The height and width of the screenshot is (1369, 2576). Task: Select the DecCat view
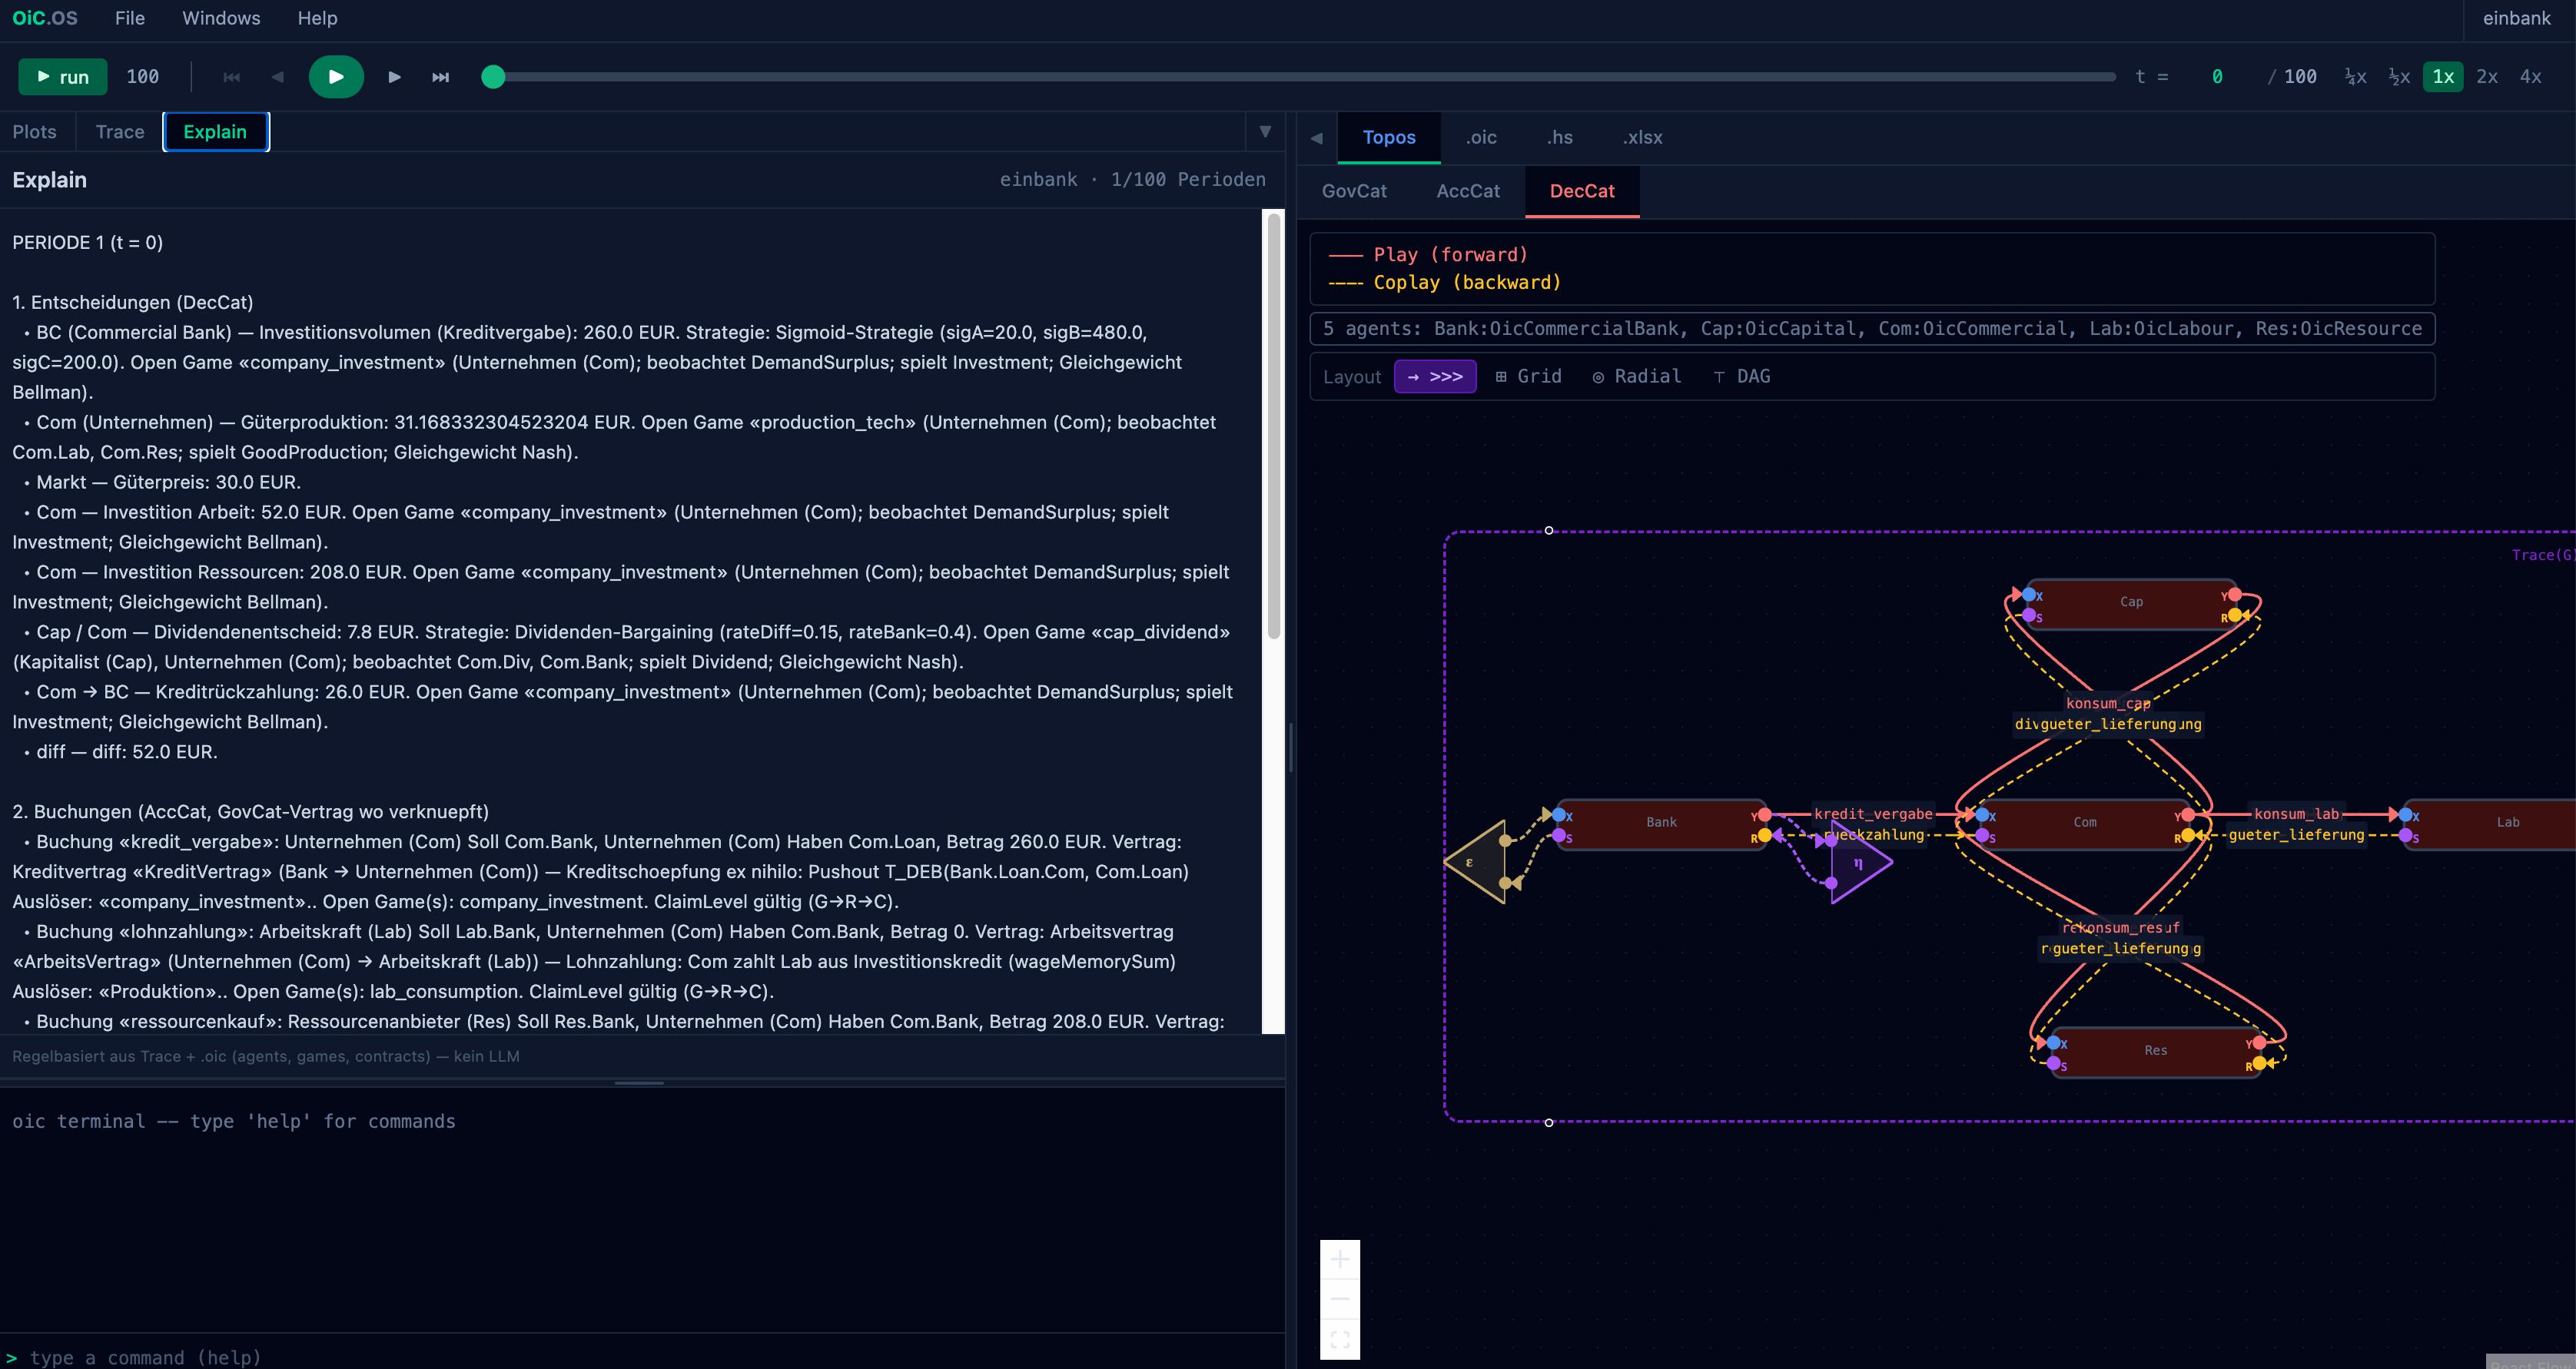(1582, 191)
